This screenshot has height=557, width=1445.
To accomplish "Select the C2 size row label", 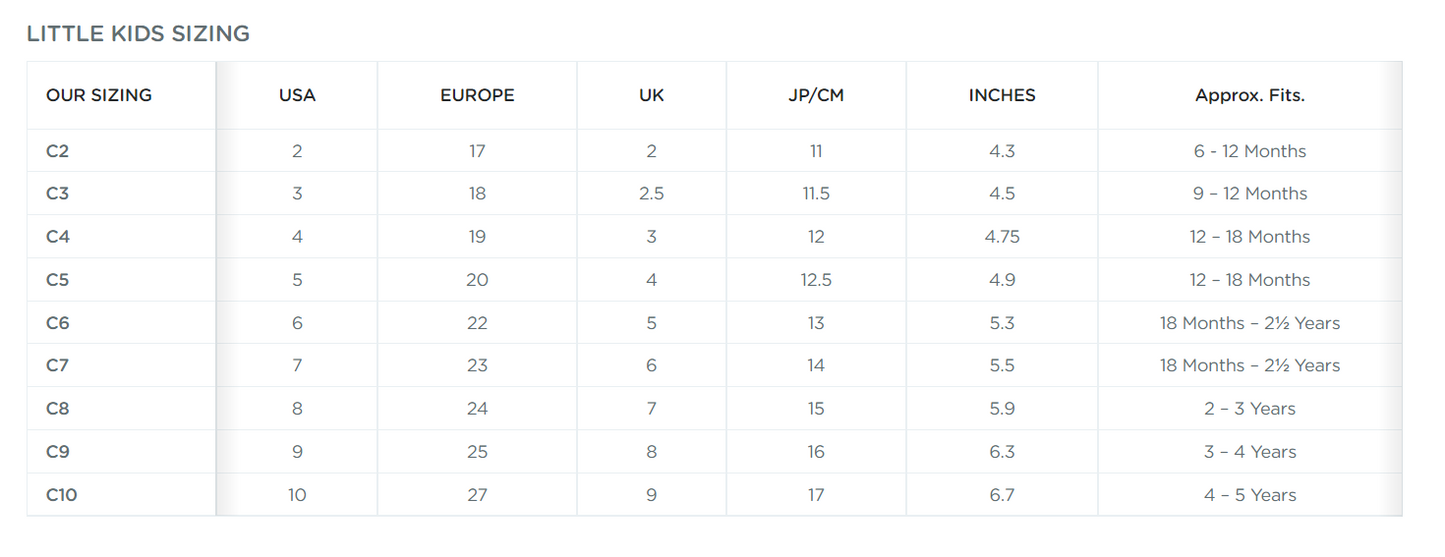I will coord(57,151).
